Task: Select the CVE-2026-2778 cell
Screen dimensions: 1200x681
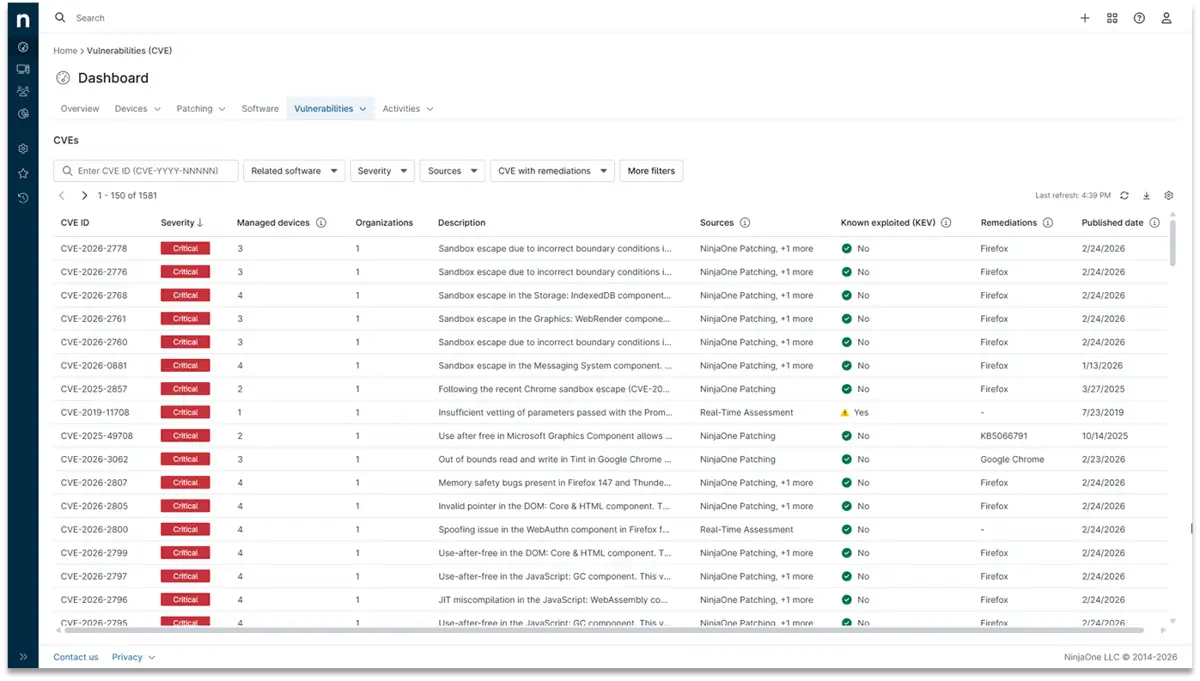Action: (x=94, y=248)
